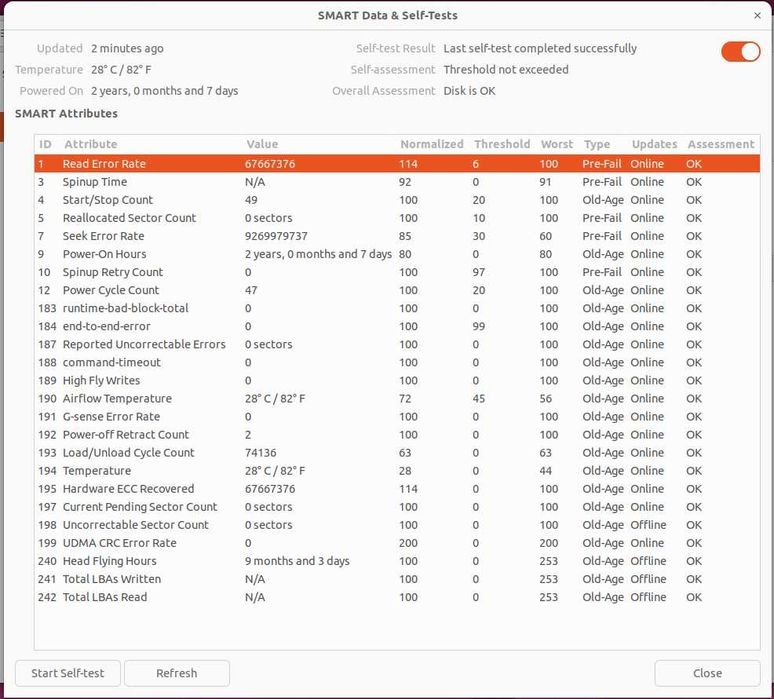Click the '2 minutes ago' updated value
Viewport: 774px width, 699px height.
tap(127, 48)
